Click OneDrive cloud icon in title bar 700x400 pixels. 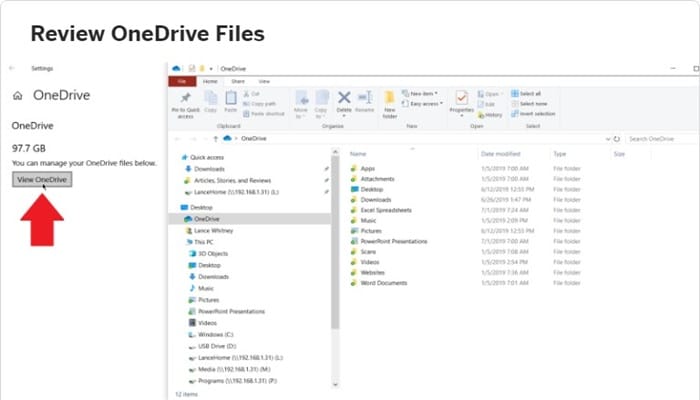(176, 68)
